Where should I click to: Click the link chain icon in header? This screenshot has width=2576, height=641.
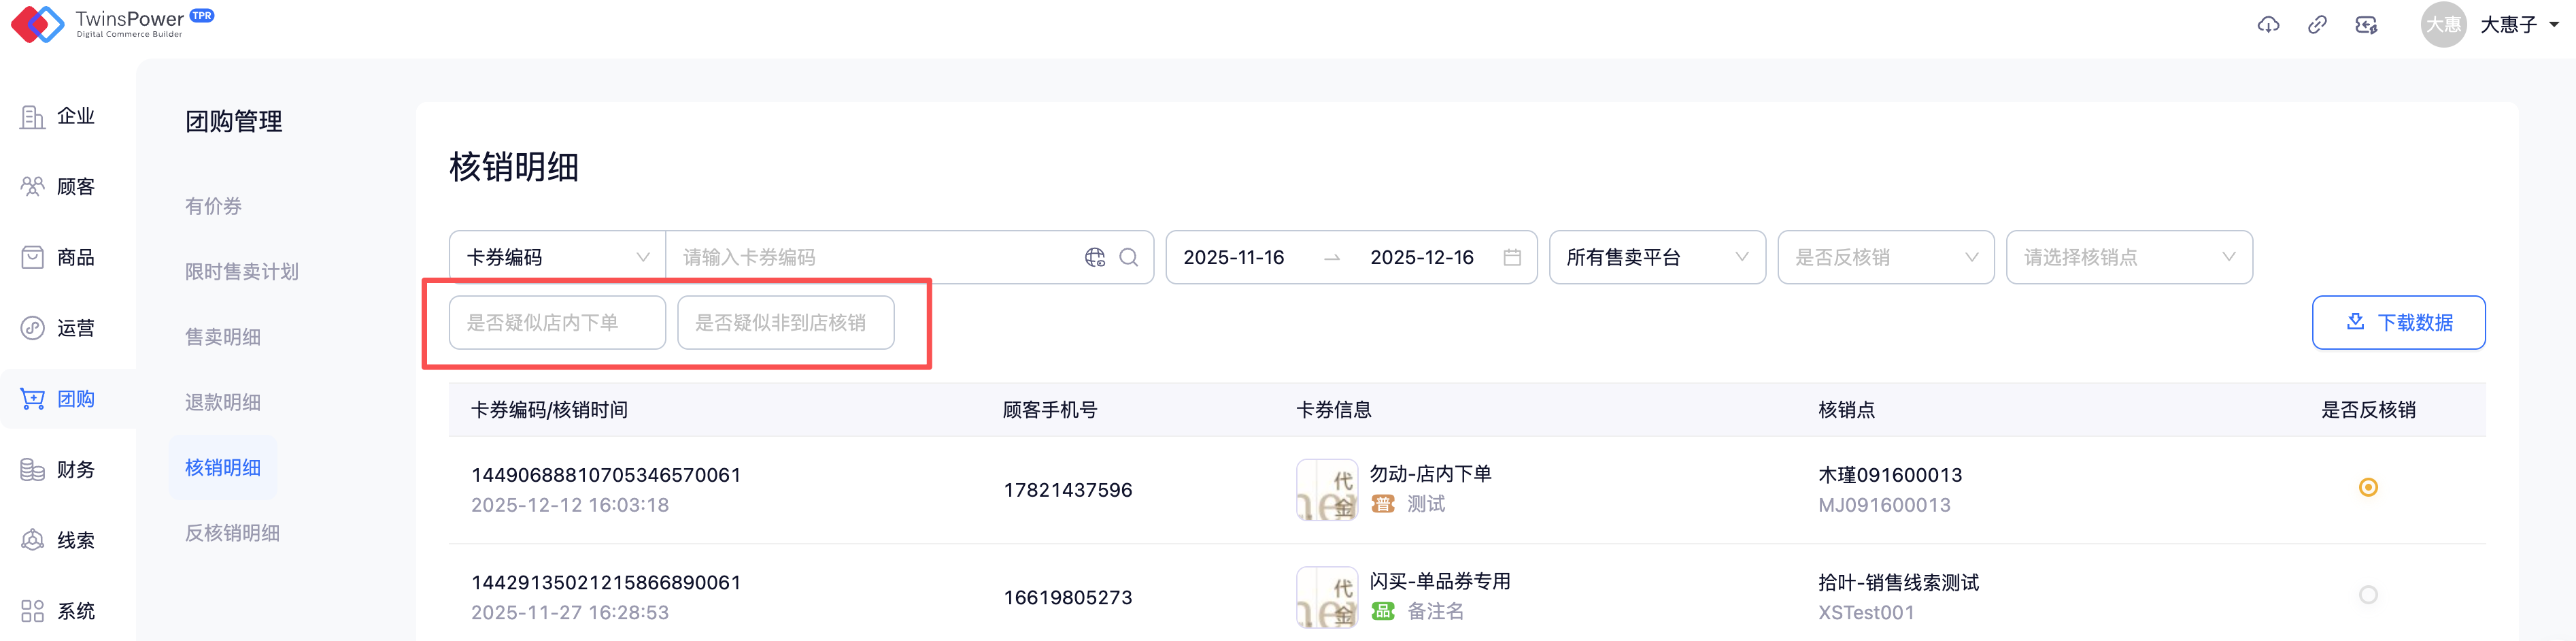tap(2317, 25)
